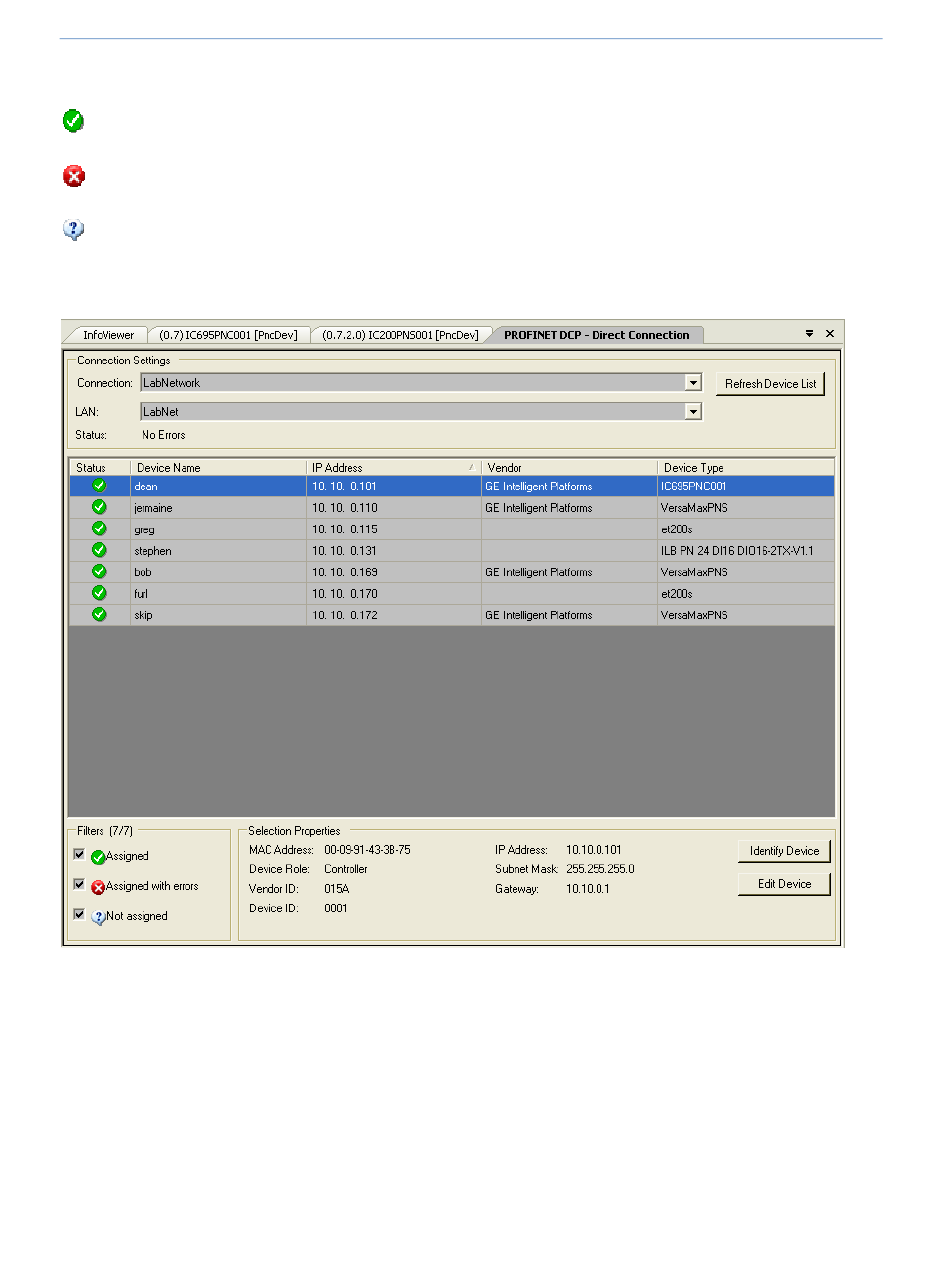
Task: Select the device name bob
Action: click(x=142, y=573)
